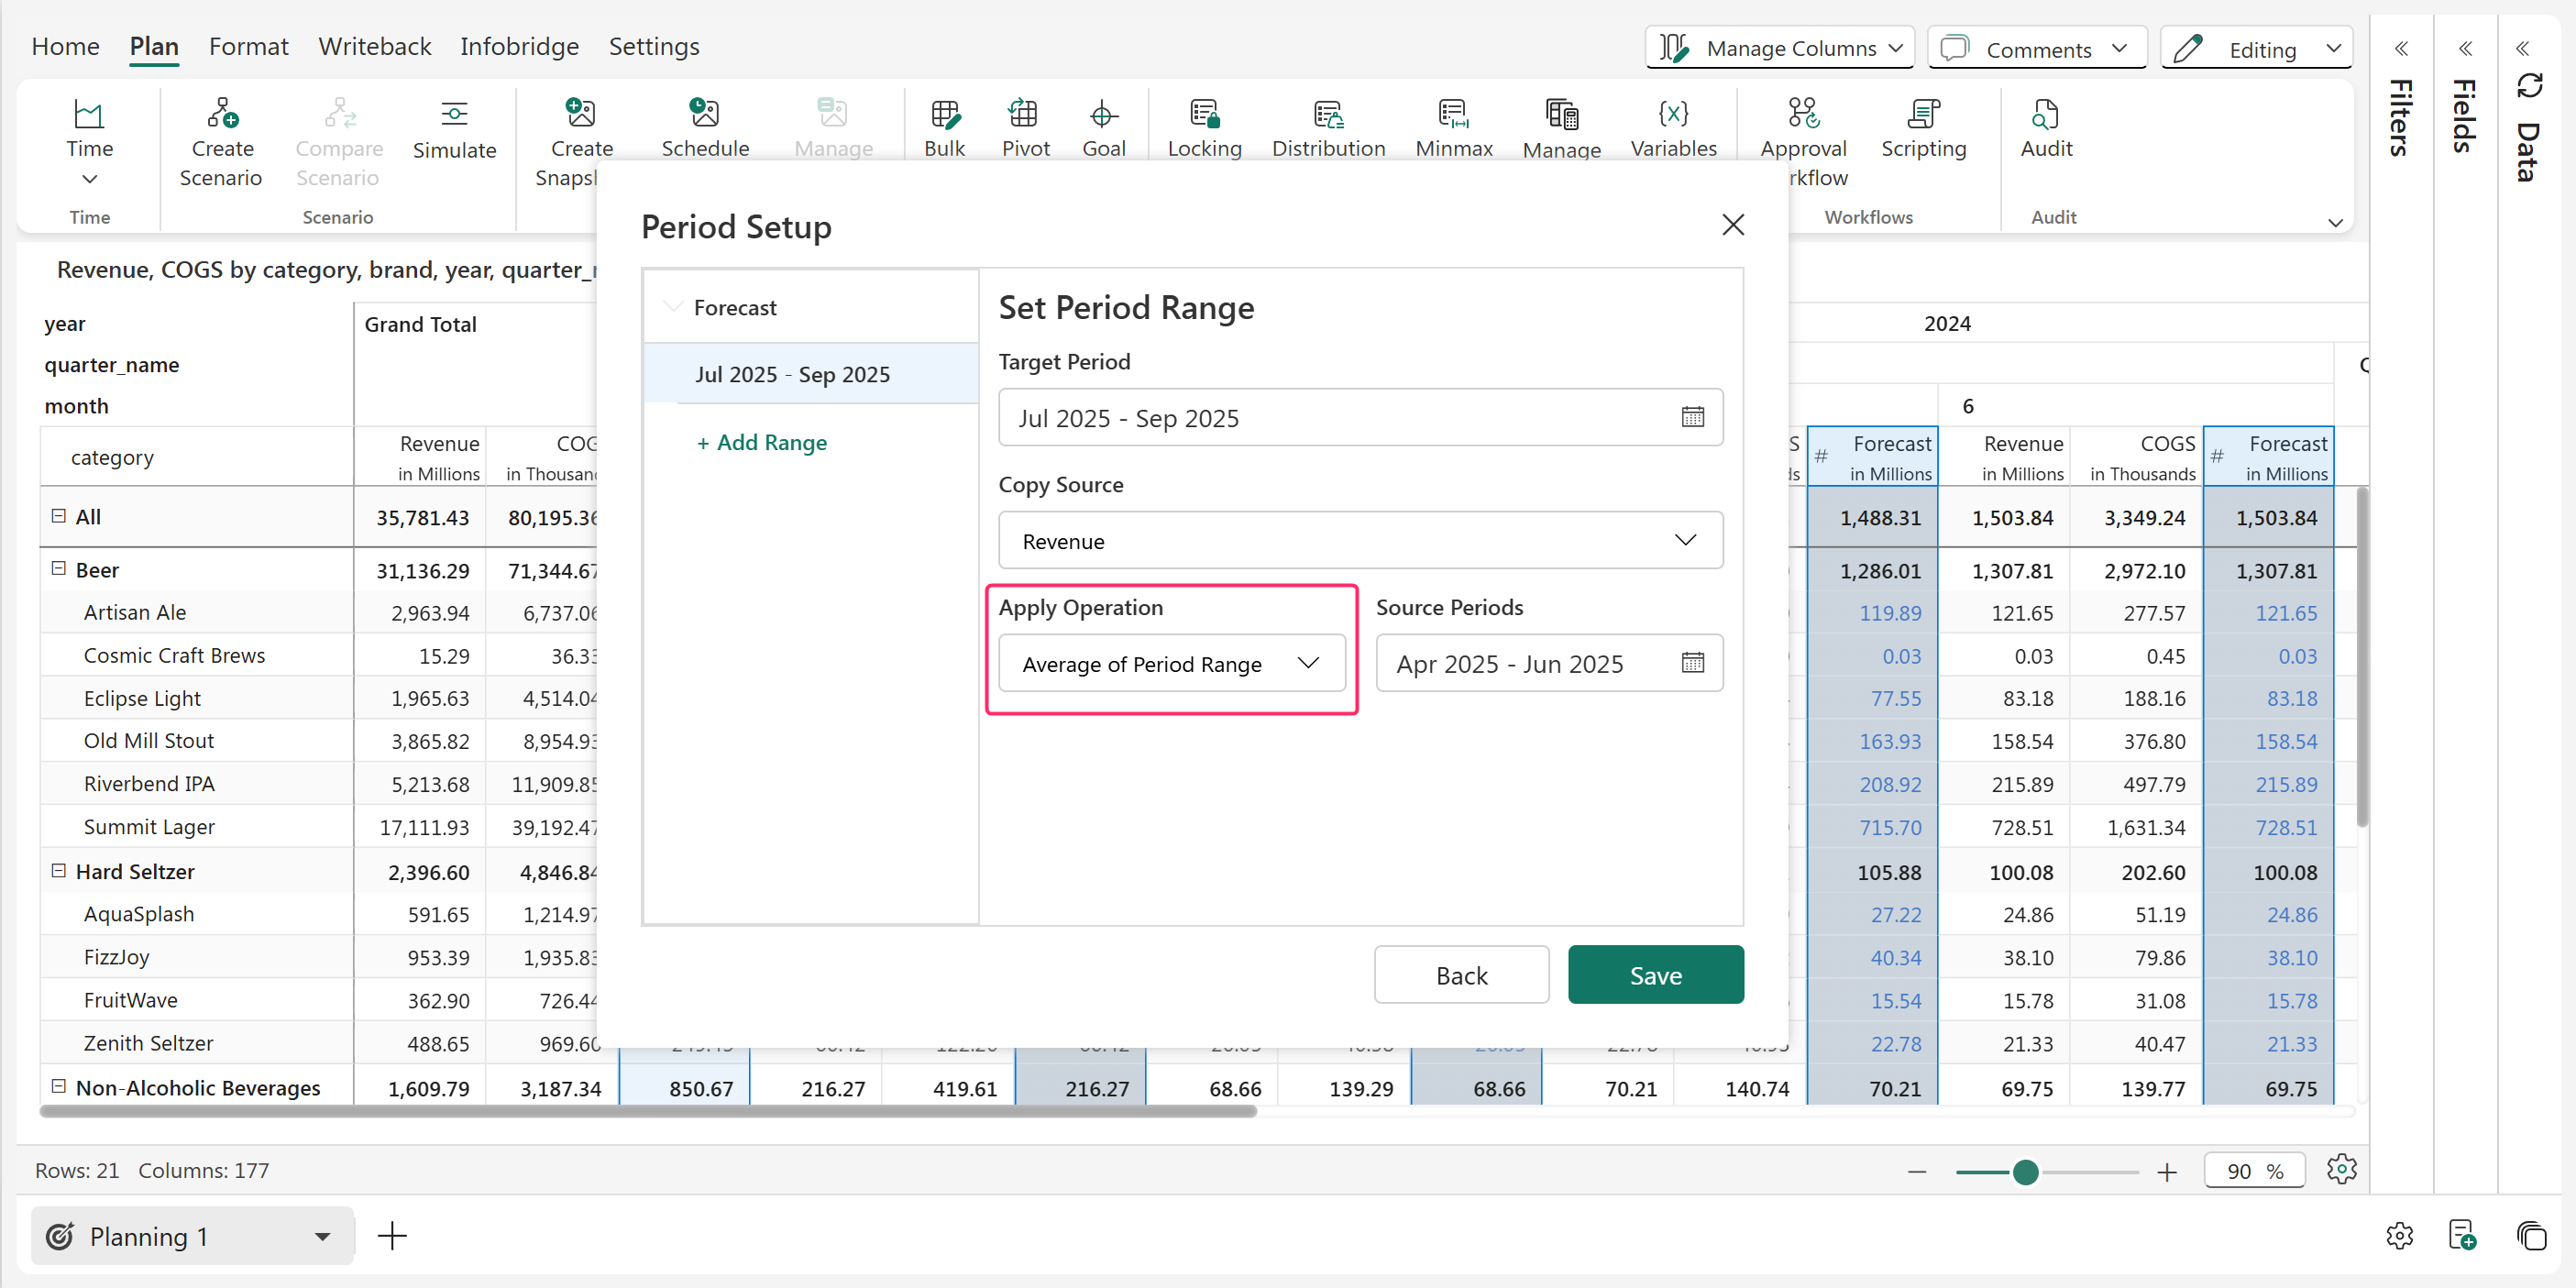Viewport: 2576px width, 1288px height.
Task: Click the Save button
Action: 1655,975
